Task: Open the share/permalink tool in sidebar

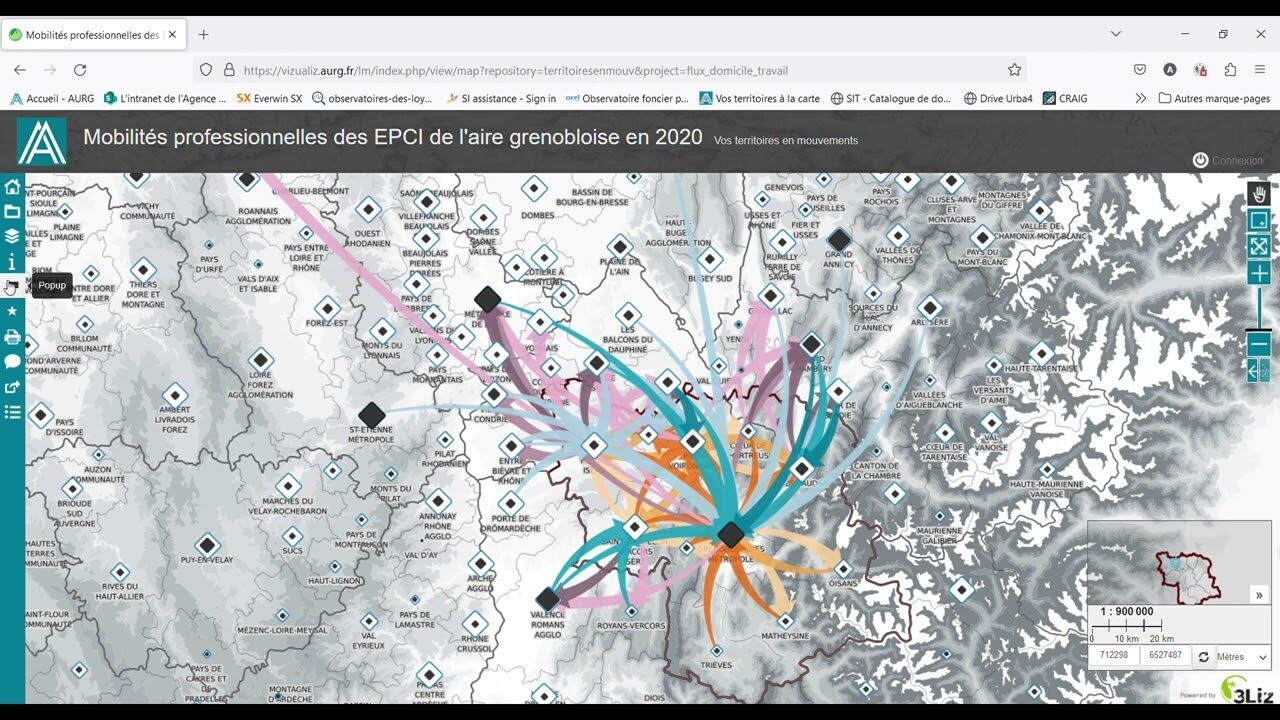Action: coord(12,387)
